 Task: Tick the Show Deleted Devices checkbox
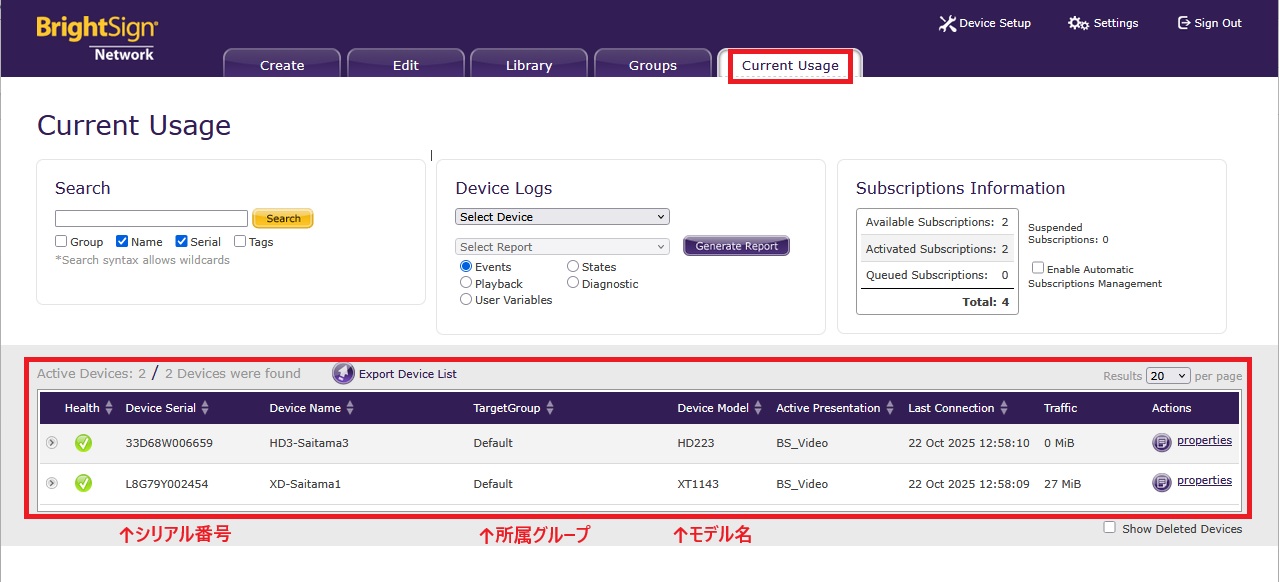click(1109, 528)
